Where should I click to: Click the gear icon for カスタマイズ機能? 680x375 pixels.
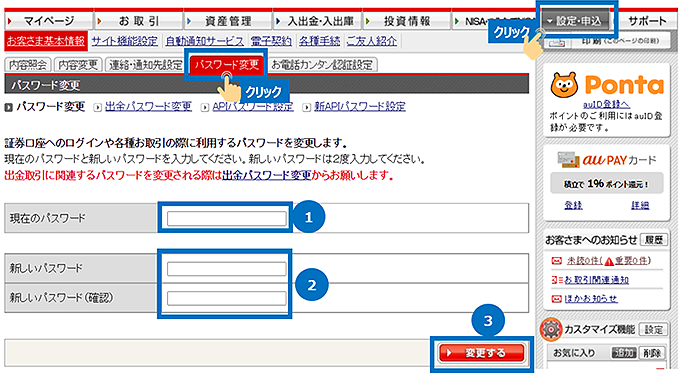tap(551, 329)
